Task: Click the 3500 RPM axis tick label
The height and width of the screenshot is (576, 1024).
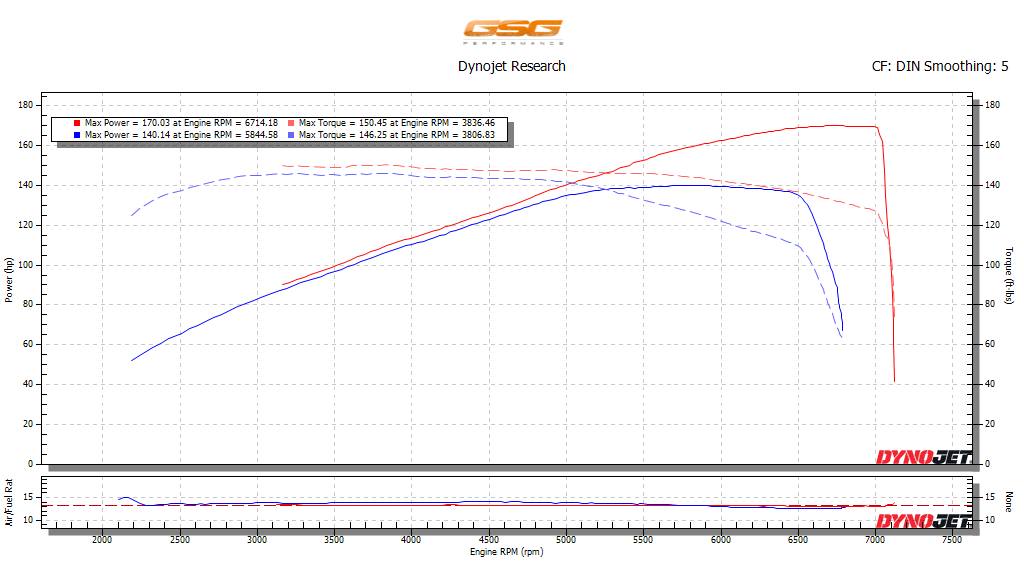Action: coord(334,540)
